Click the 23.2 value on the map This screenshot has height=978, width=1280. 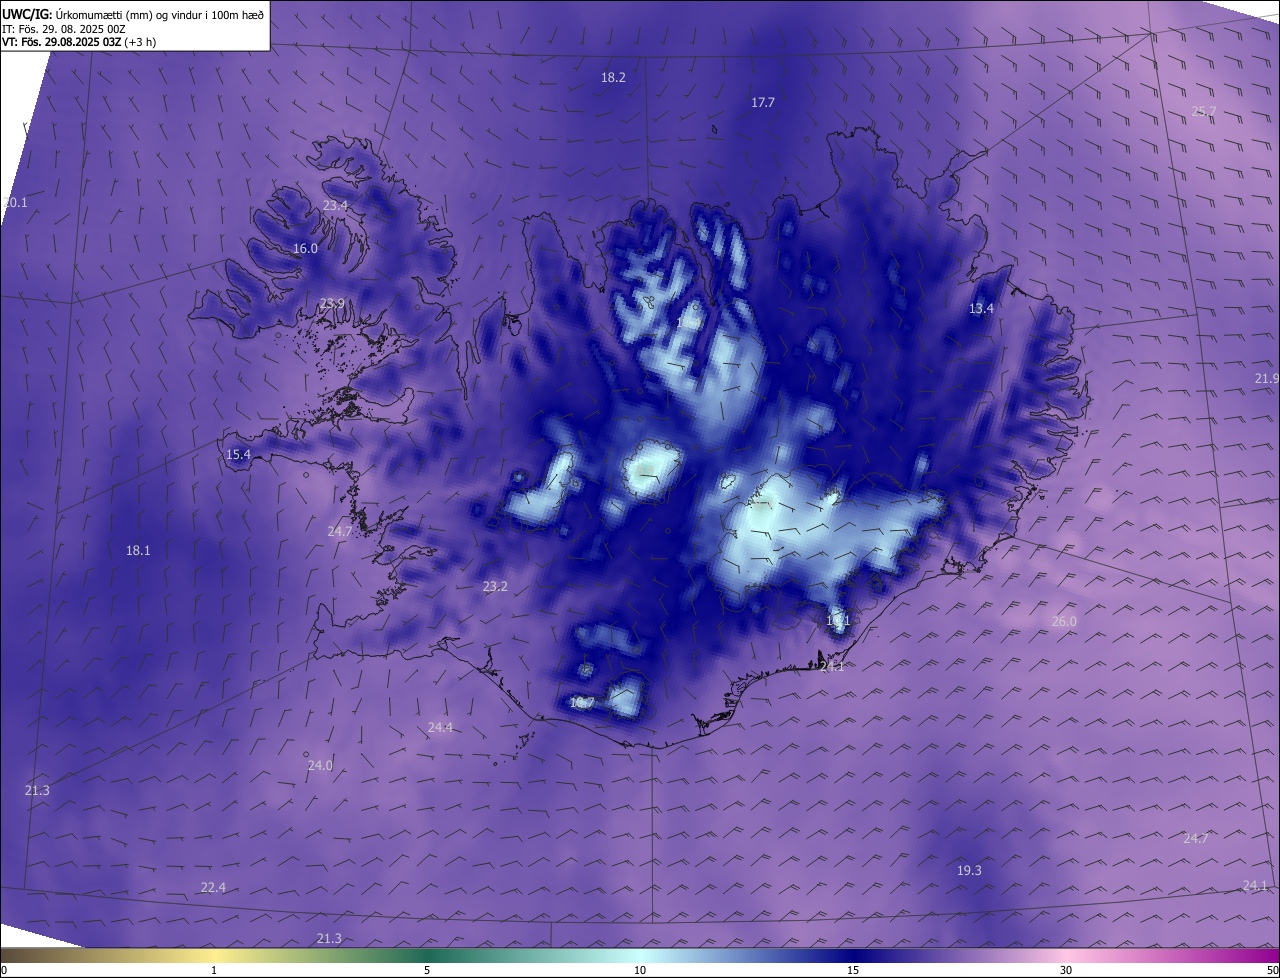pyautogui.click(x=495, y=586)
